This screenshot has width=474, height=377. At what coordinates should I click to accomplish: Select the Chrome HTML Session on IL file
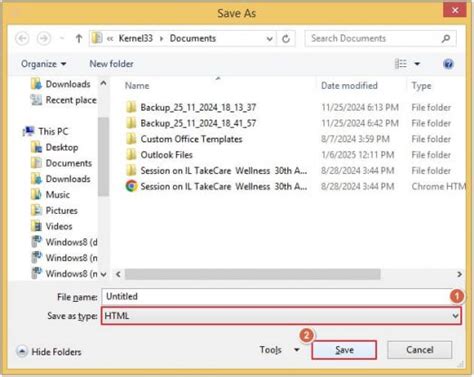click(216, 186)
